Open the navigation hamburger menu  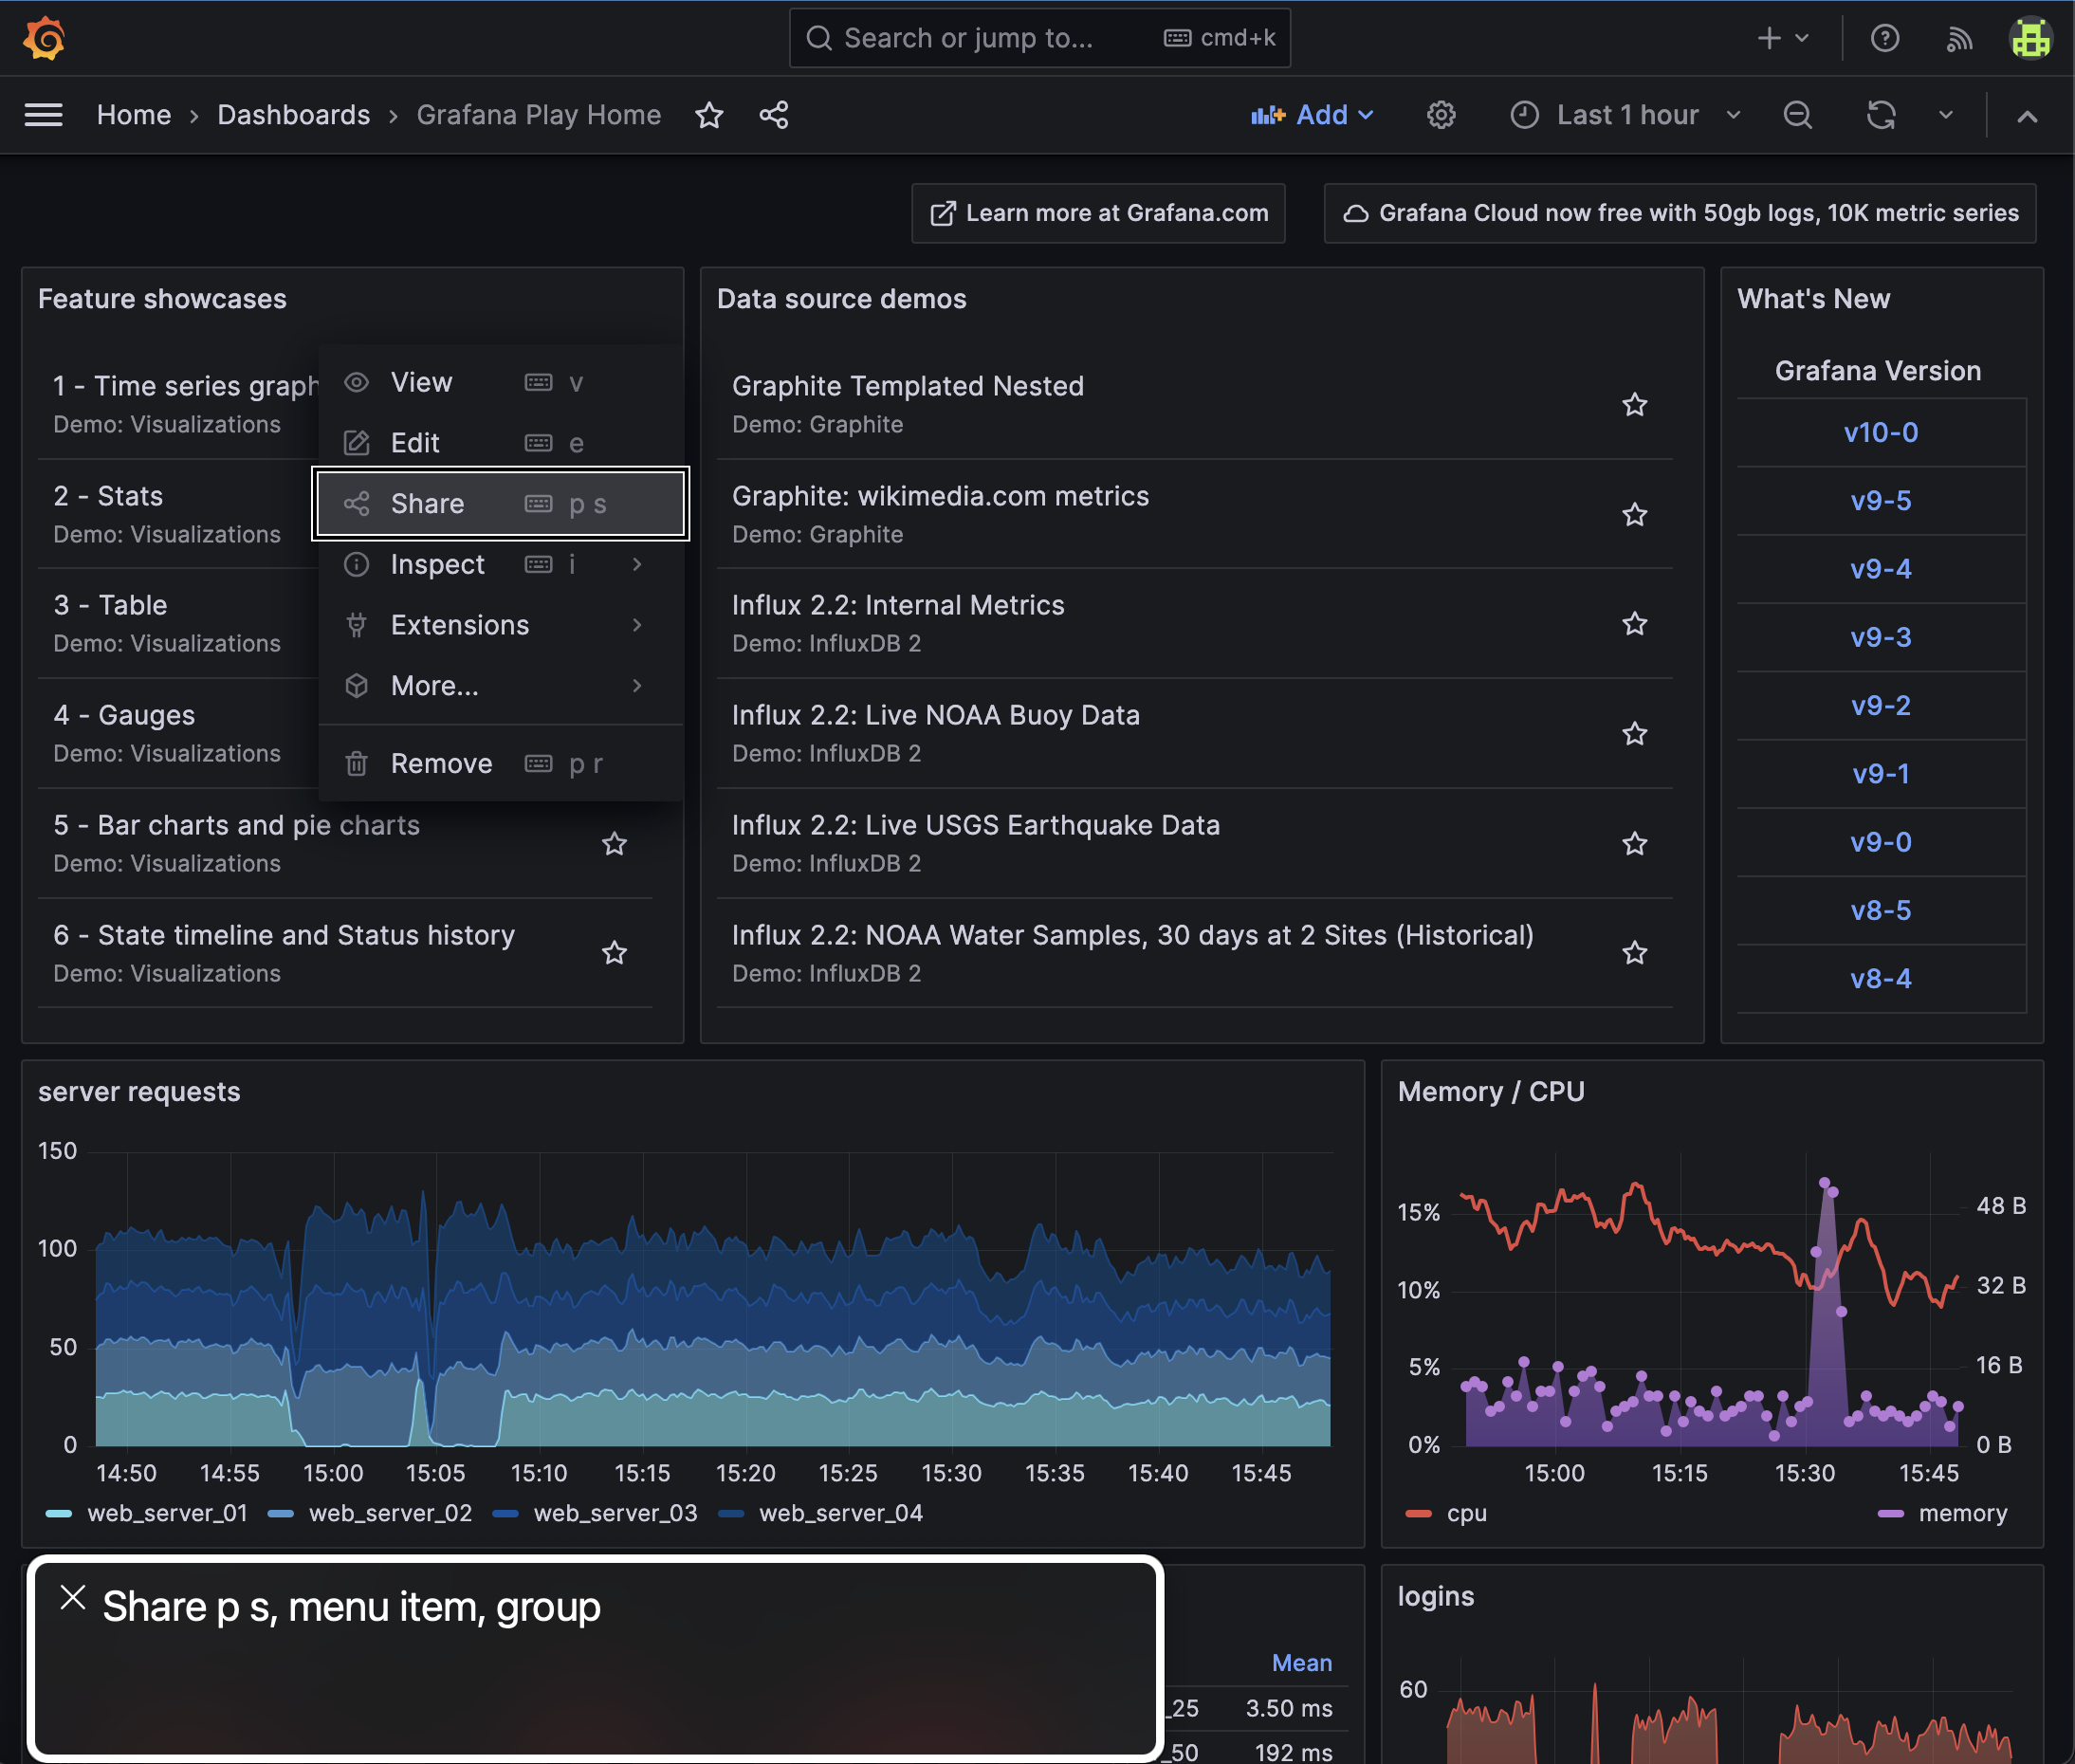point(44,114)
